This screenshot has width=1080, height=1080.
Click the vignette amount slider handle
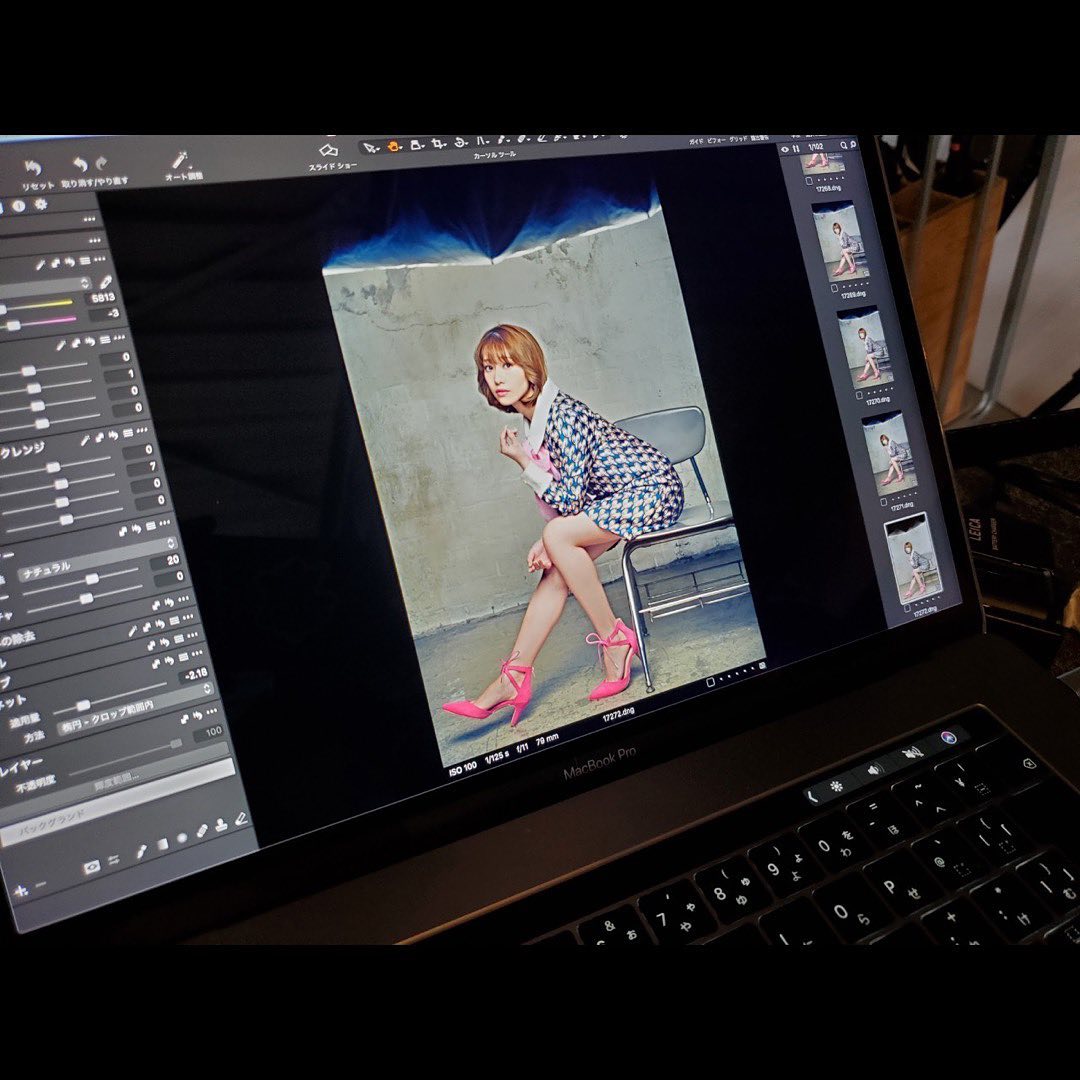coord(84,706)
